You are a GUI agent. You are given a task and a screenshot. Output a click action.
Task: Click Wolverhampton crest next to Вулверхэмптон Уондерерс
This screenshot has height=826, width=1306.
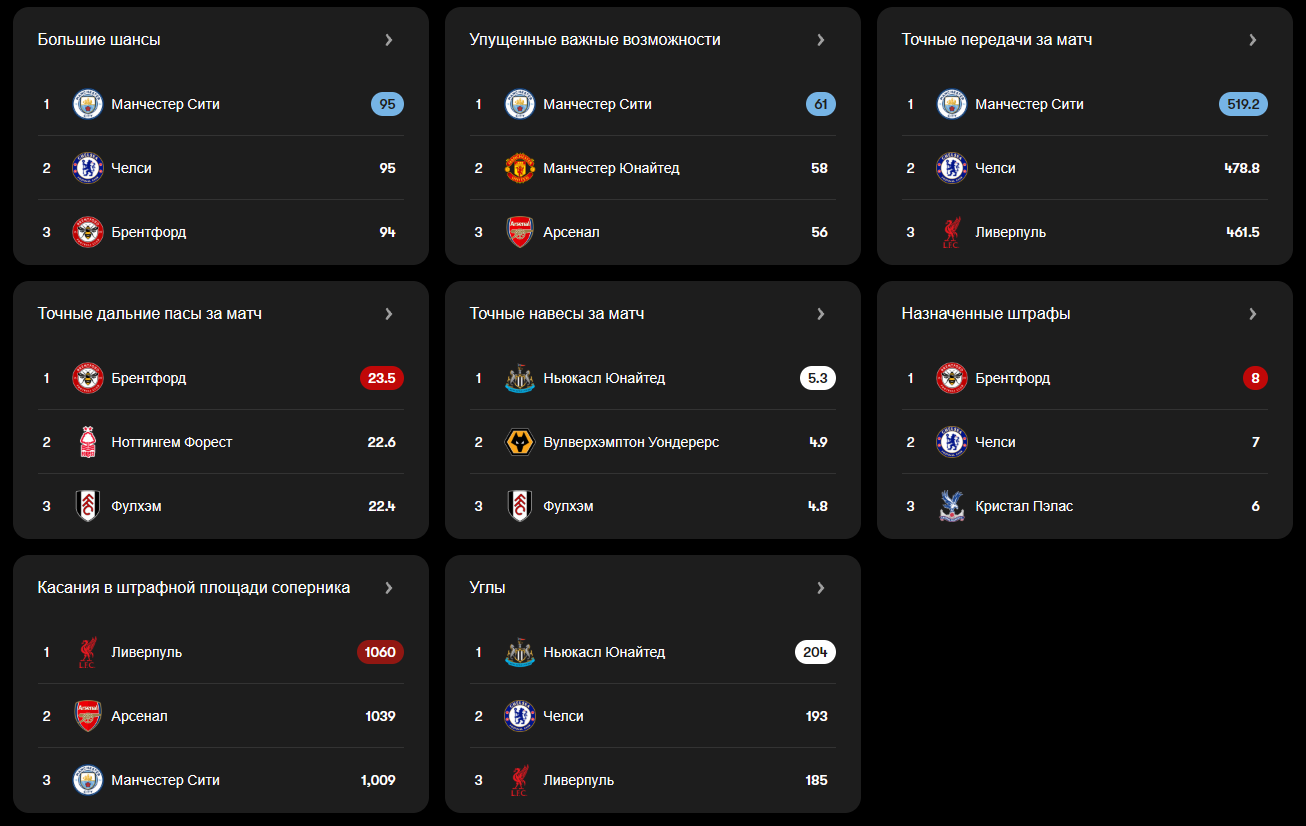pyautogui.click(x=520, y=442)
